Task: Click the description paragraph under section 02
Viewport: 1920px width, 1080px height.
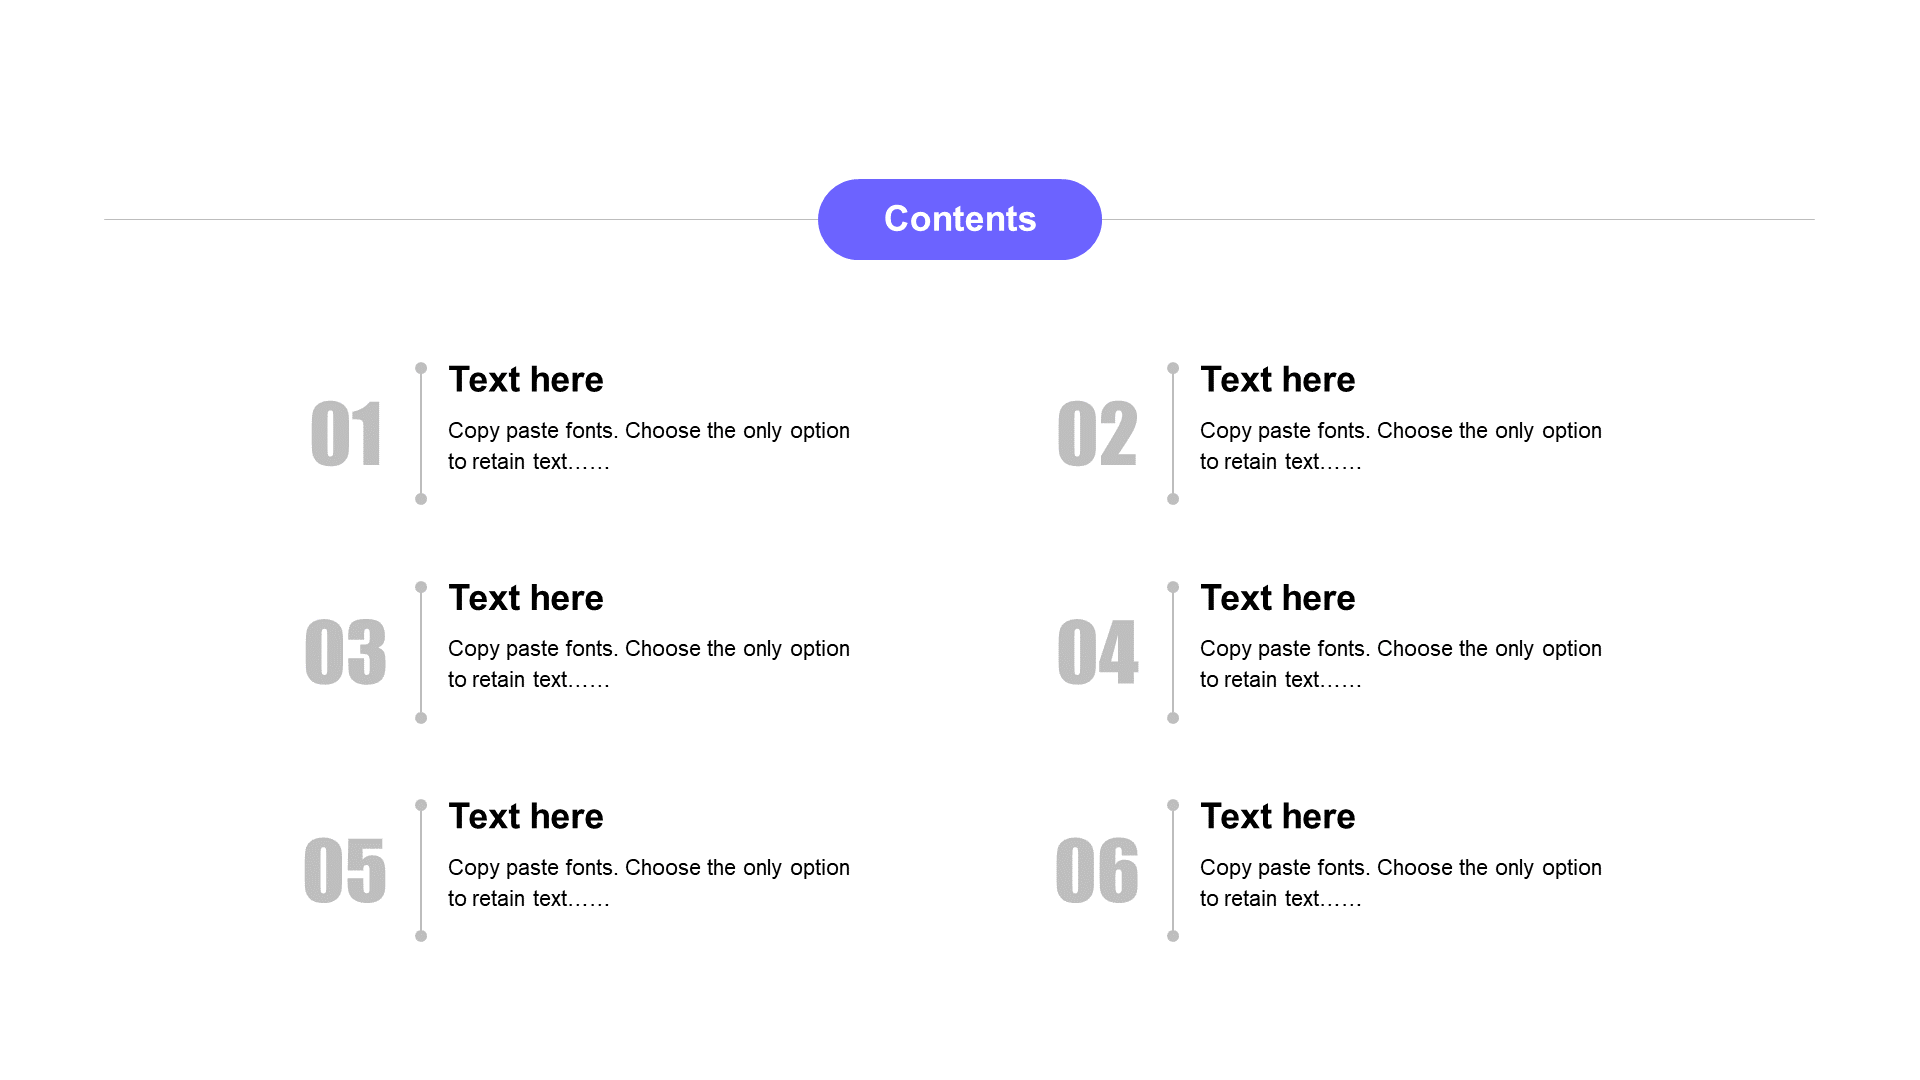Action: (1400, 446)
